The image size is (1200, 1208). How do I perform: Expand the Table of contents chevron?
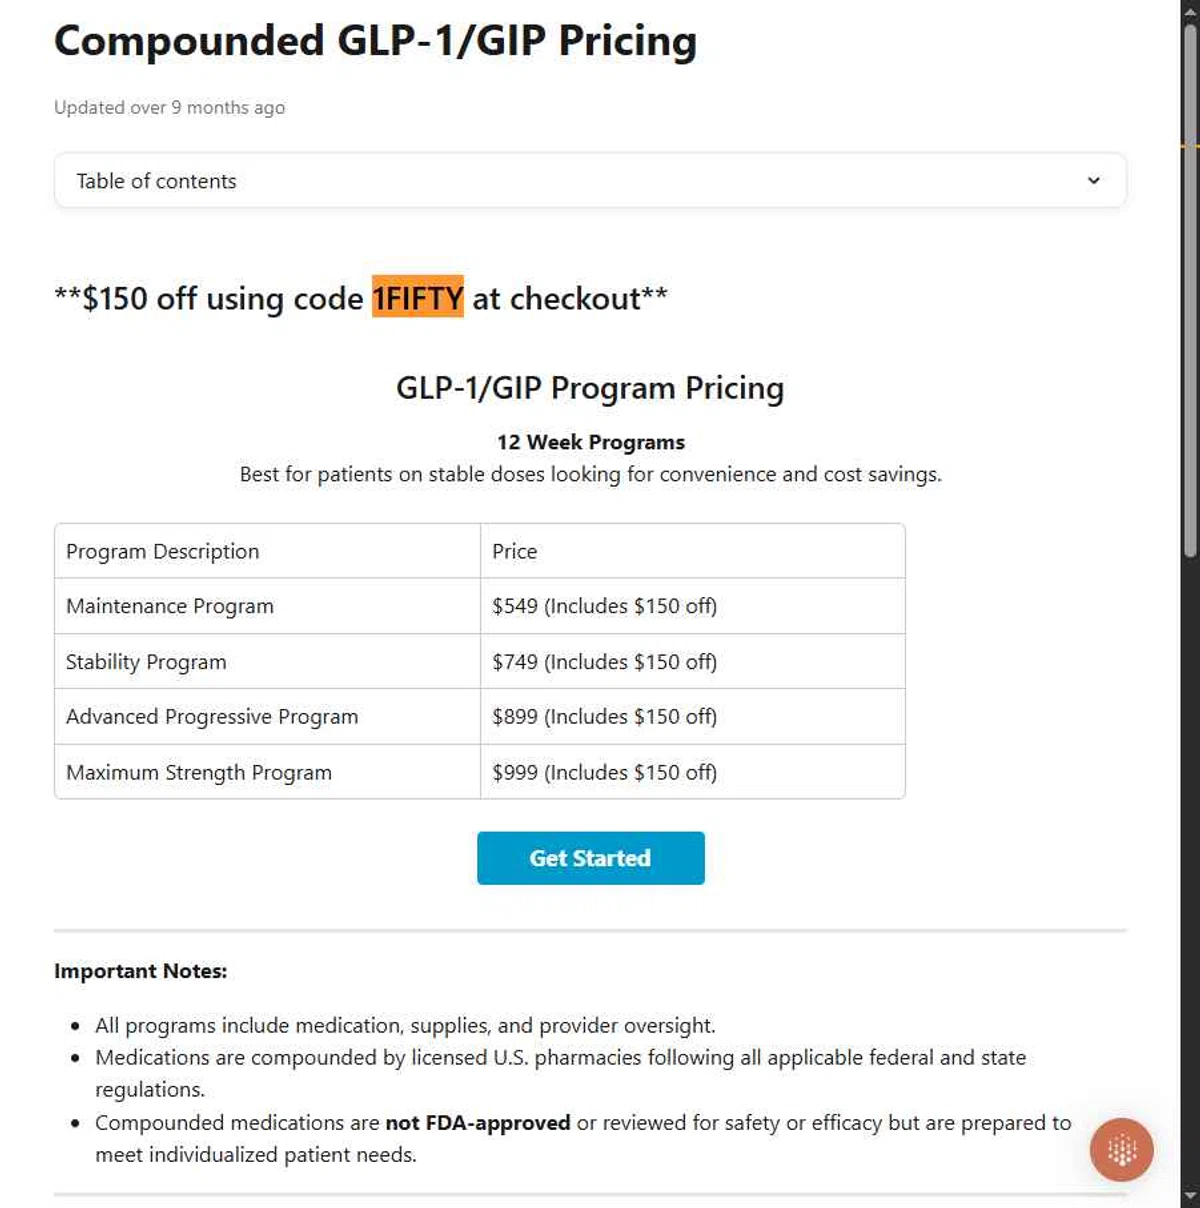tap(1093, 181)
